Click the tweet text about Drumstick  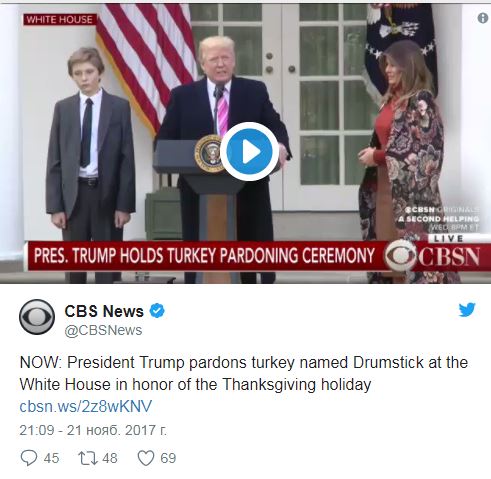244,373
